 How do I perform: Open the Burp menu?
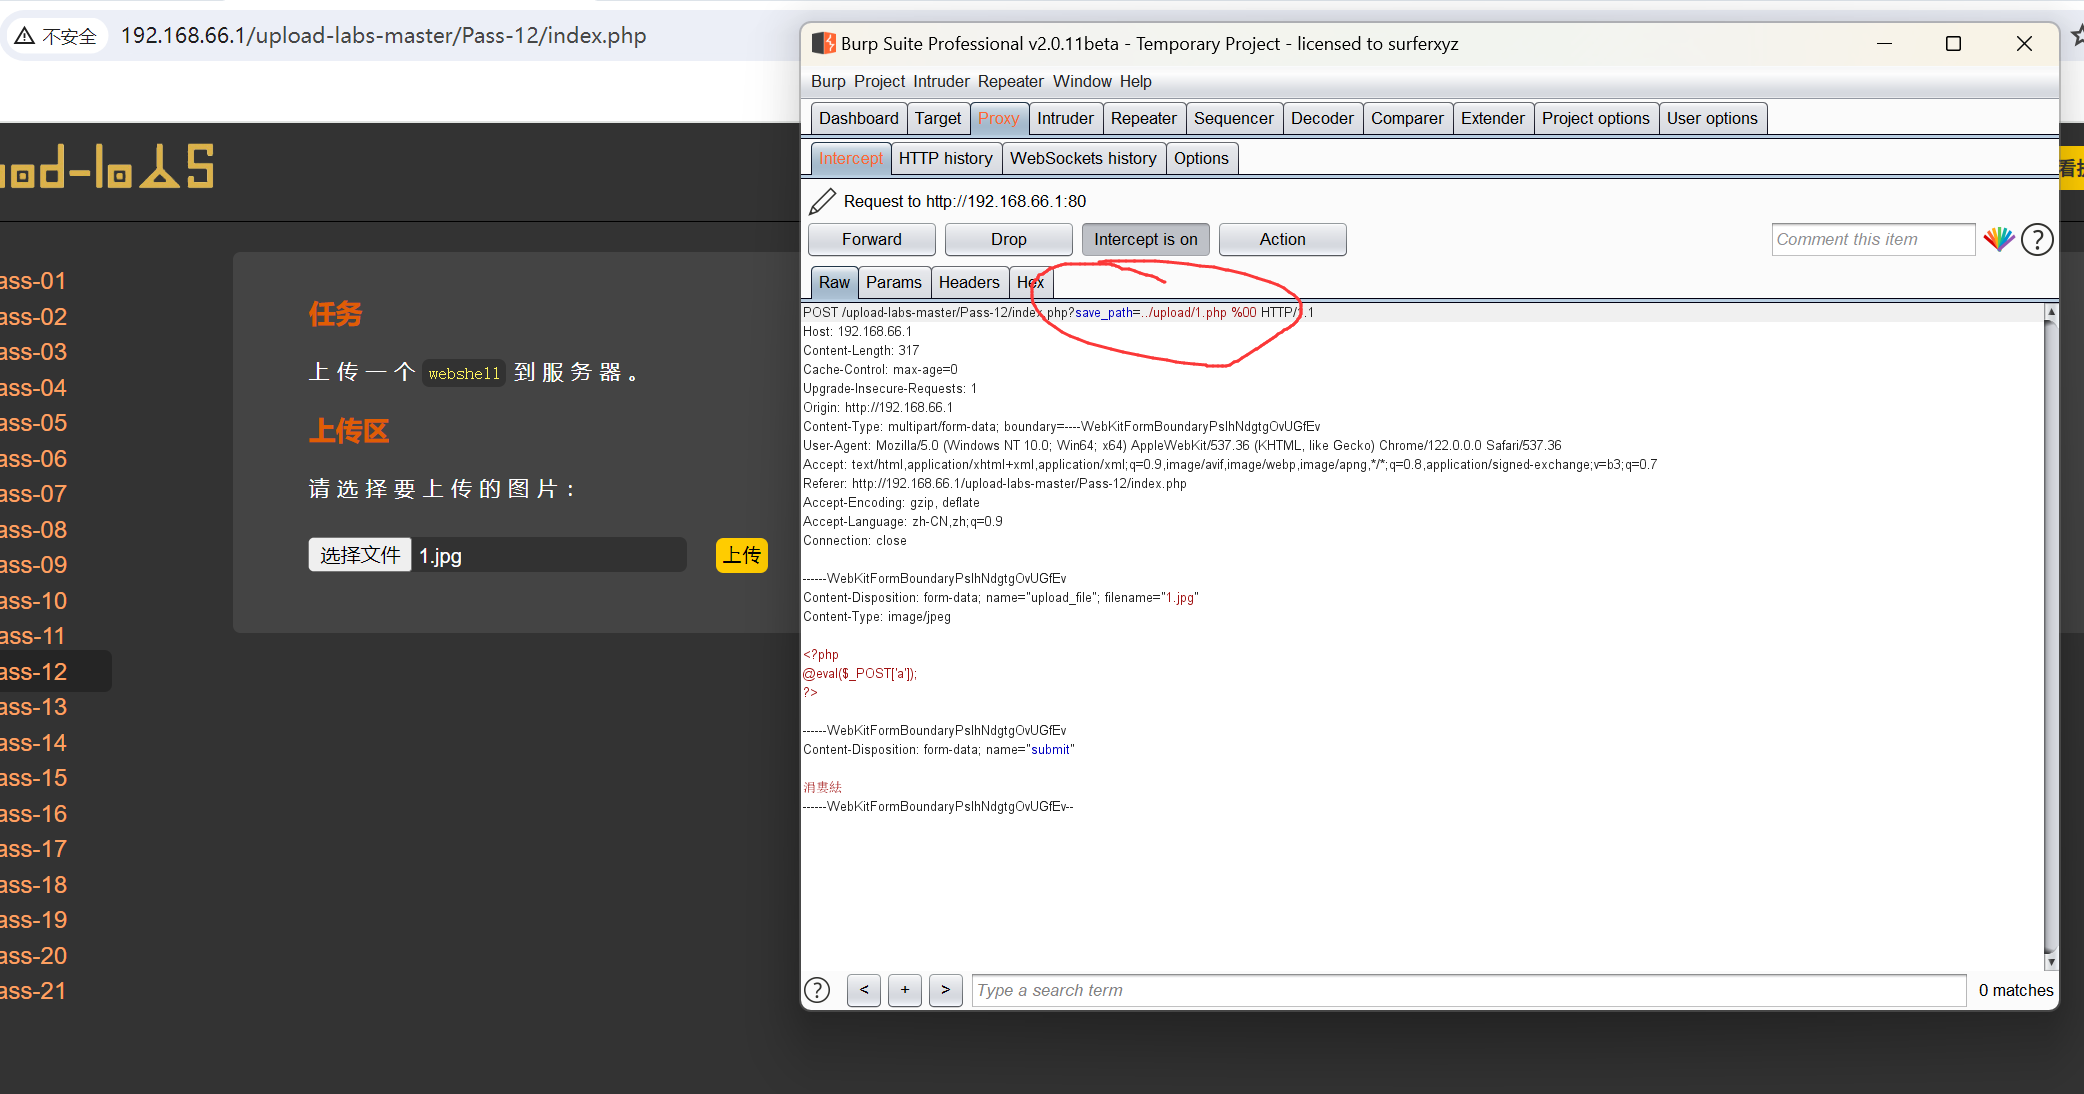tap(828, 82)
